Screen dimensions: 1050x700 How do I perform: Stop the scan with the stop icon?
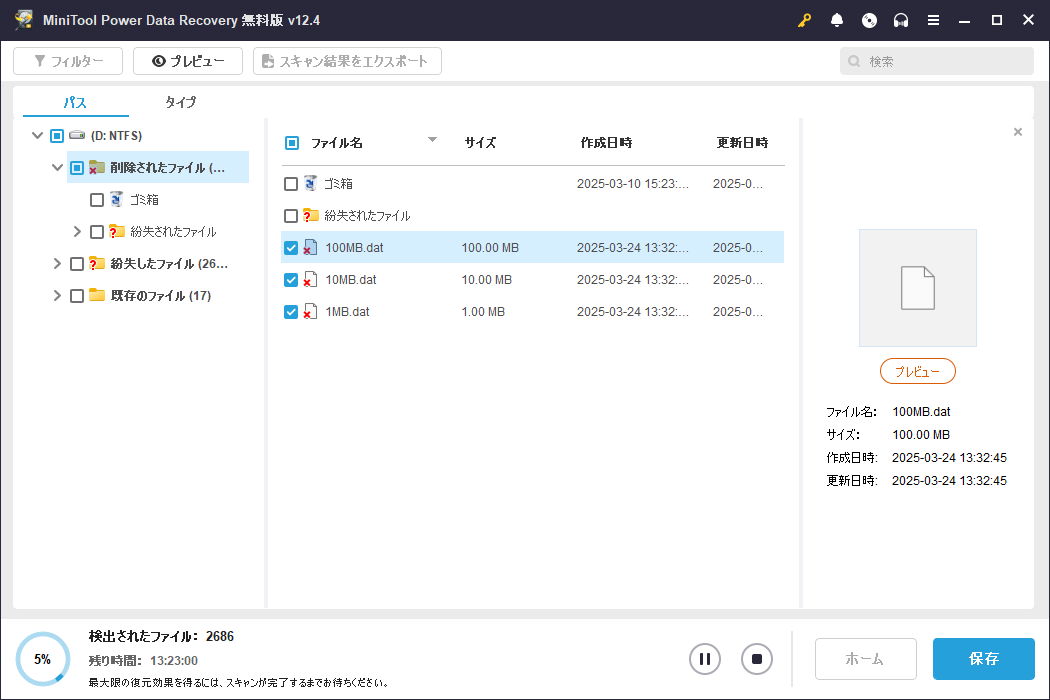(757, 659)
